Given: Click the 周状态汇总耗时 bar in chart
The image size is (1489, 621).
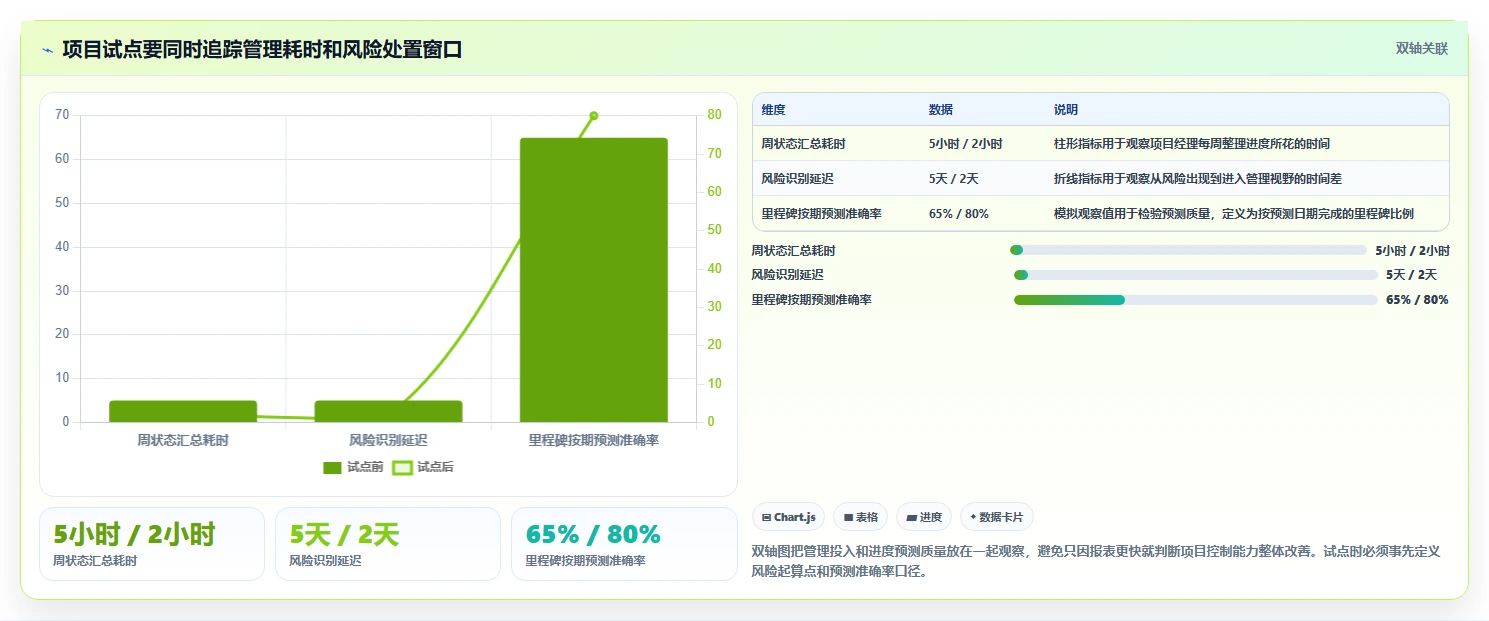Looking at the screenshot, I should [183, 411].
